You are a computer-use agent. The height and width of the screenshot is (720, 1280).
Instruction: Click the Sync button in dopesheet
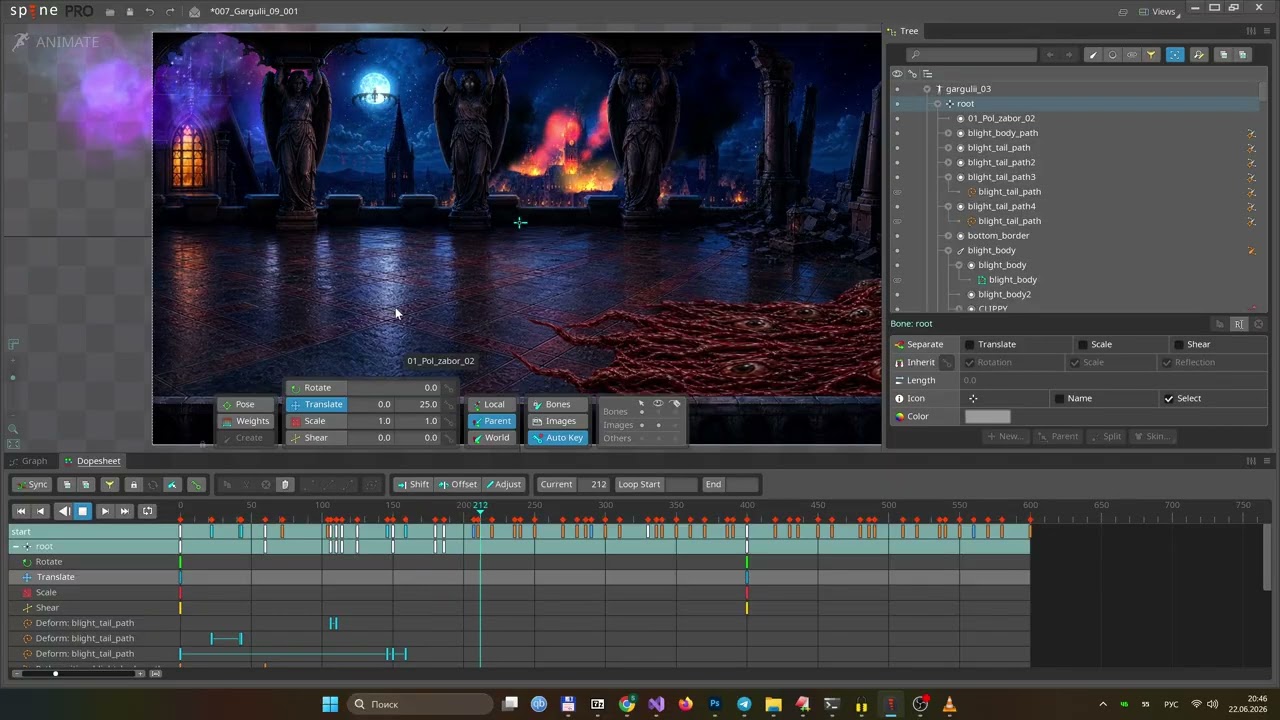pos(31,485)
